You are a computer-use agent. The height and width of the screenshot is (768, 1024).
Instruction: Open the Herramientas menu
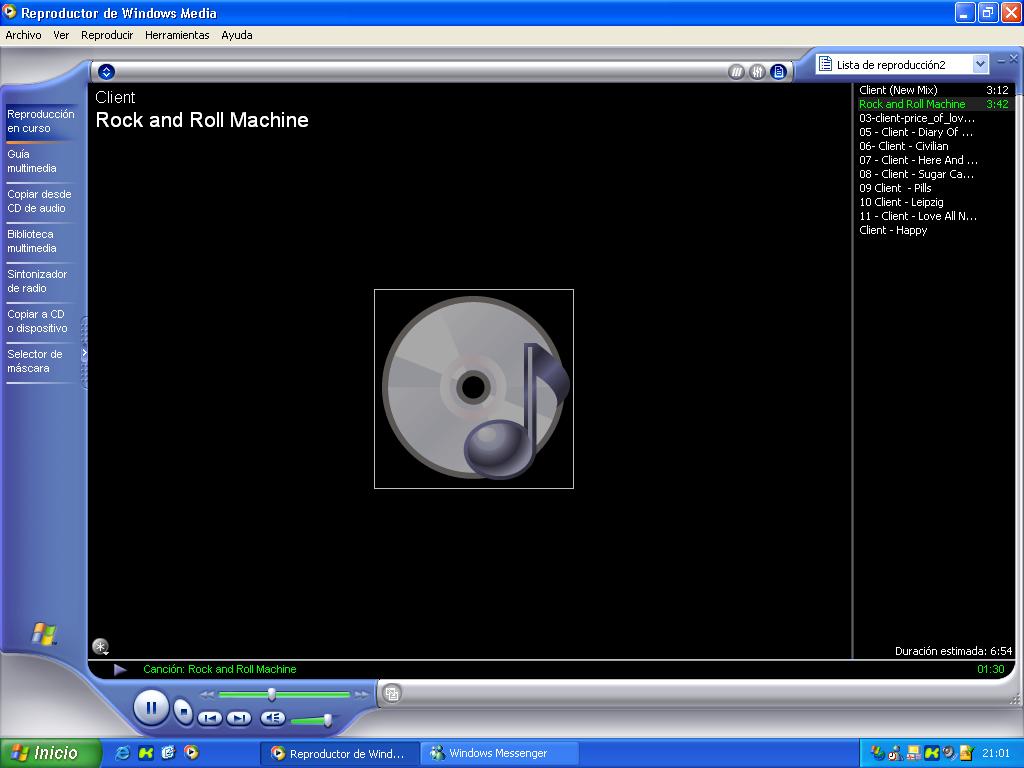177,35
